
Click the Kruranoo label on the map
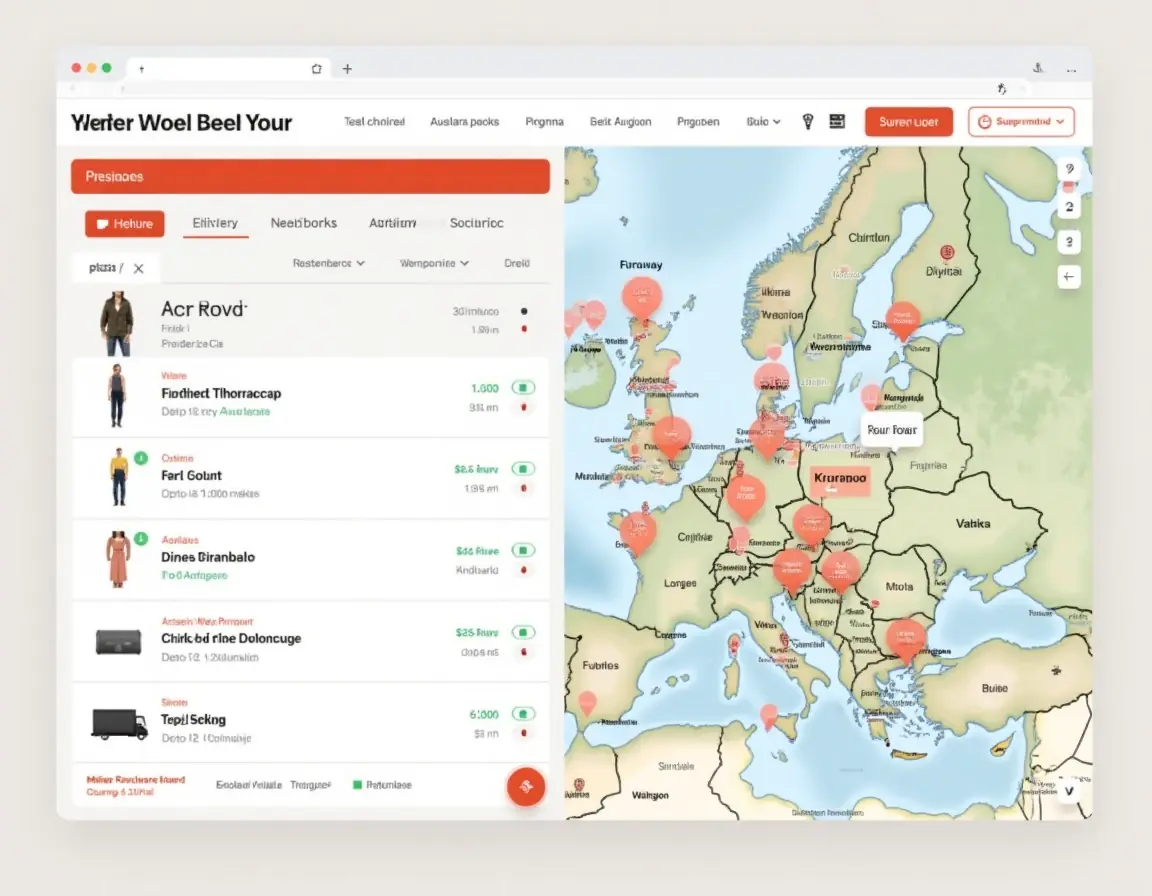840,478
